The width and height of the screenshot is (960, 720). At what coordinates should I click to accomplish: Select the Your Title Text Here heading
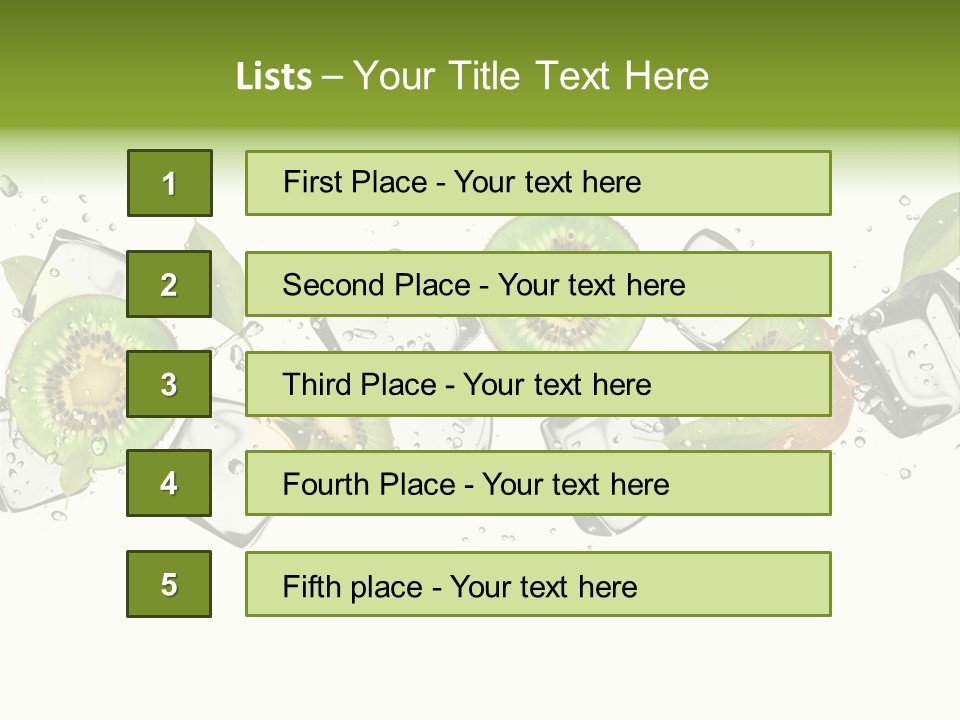530,76
